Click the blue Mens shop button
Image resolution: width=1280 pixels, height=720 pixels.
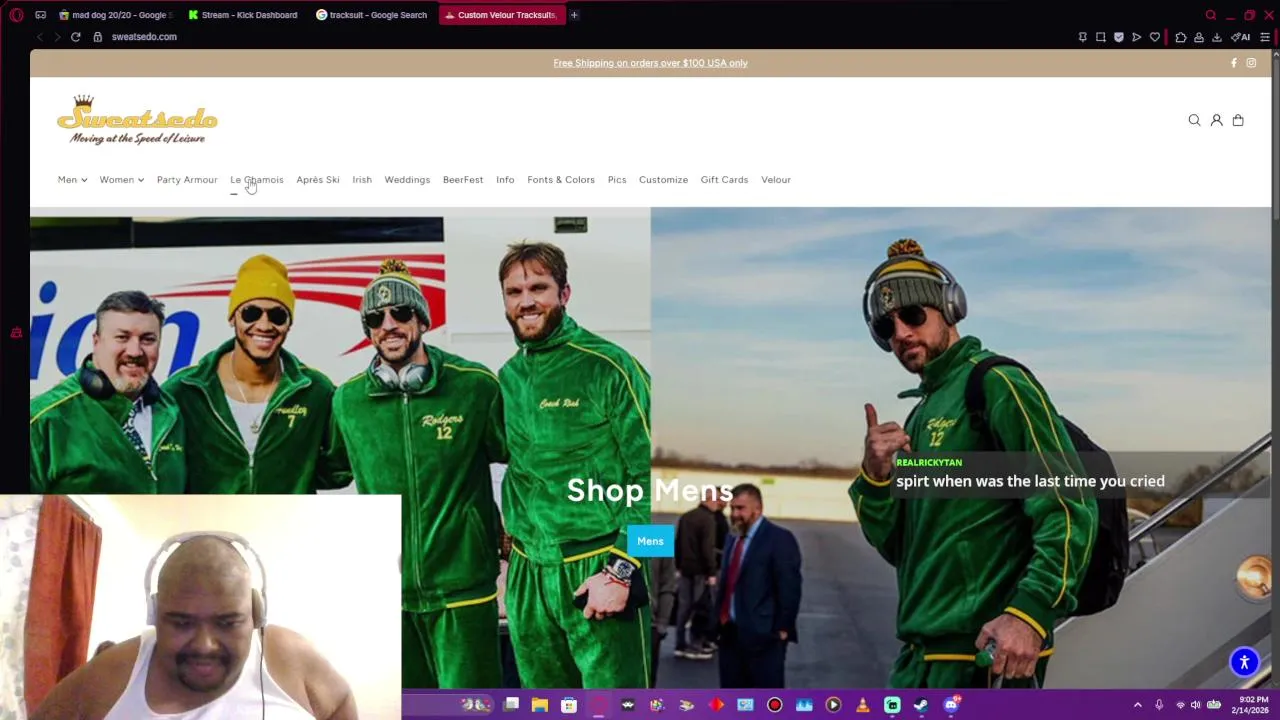(650, 541)
